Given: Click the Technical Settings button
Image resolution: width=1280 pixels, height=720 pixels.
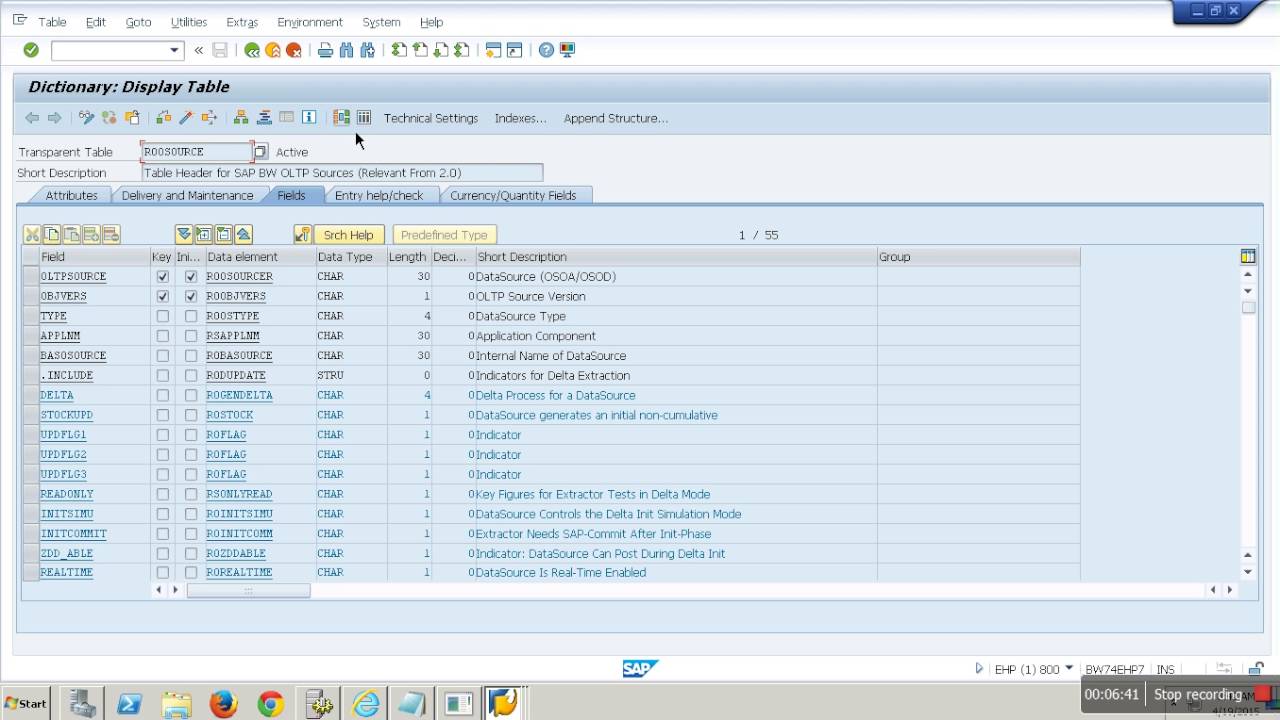Looking at the screenshot, I should (x=431, y=118).
